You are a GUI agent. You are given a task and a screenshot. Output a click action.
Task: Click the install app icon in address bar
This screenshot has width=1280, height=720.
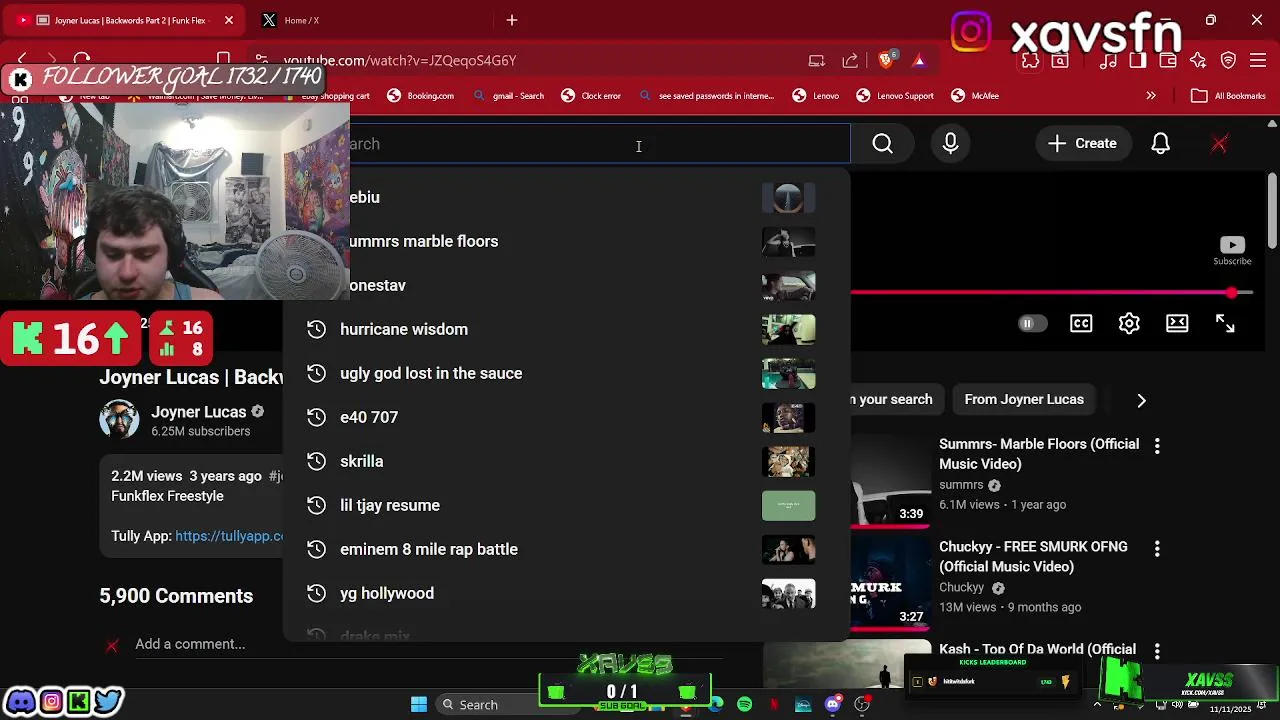(x=817, y=60)
